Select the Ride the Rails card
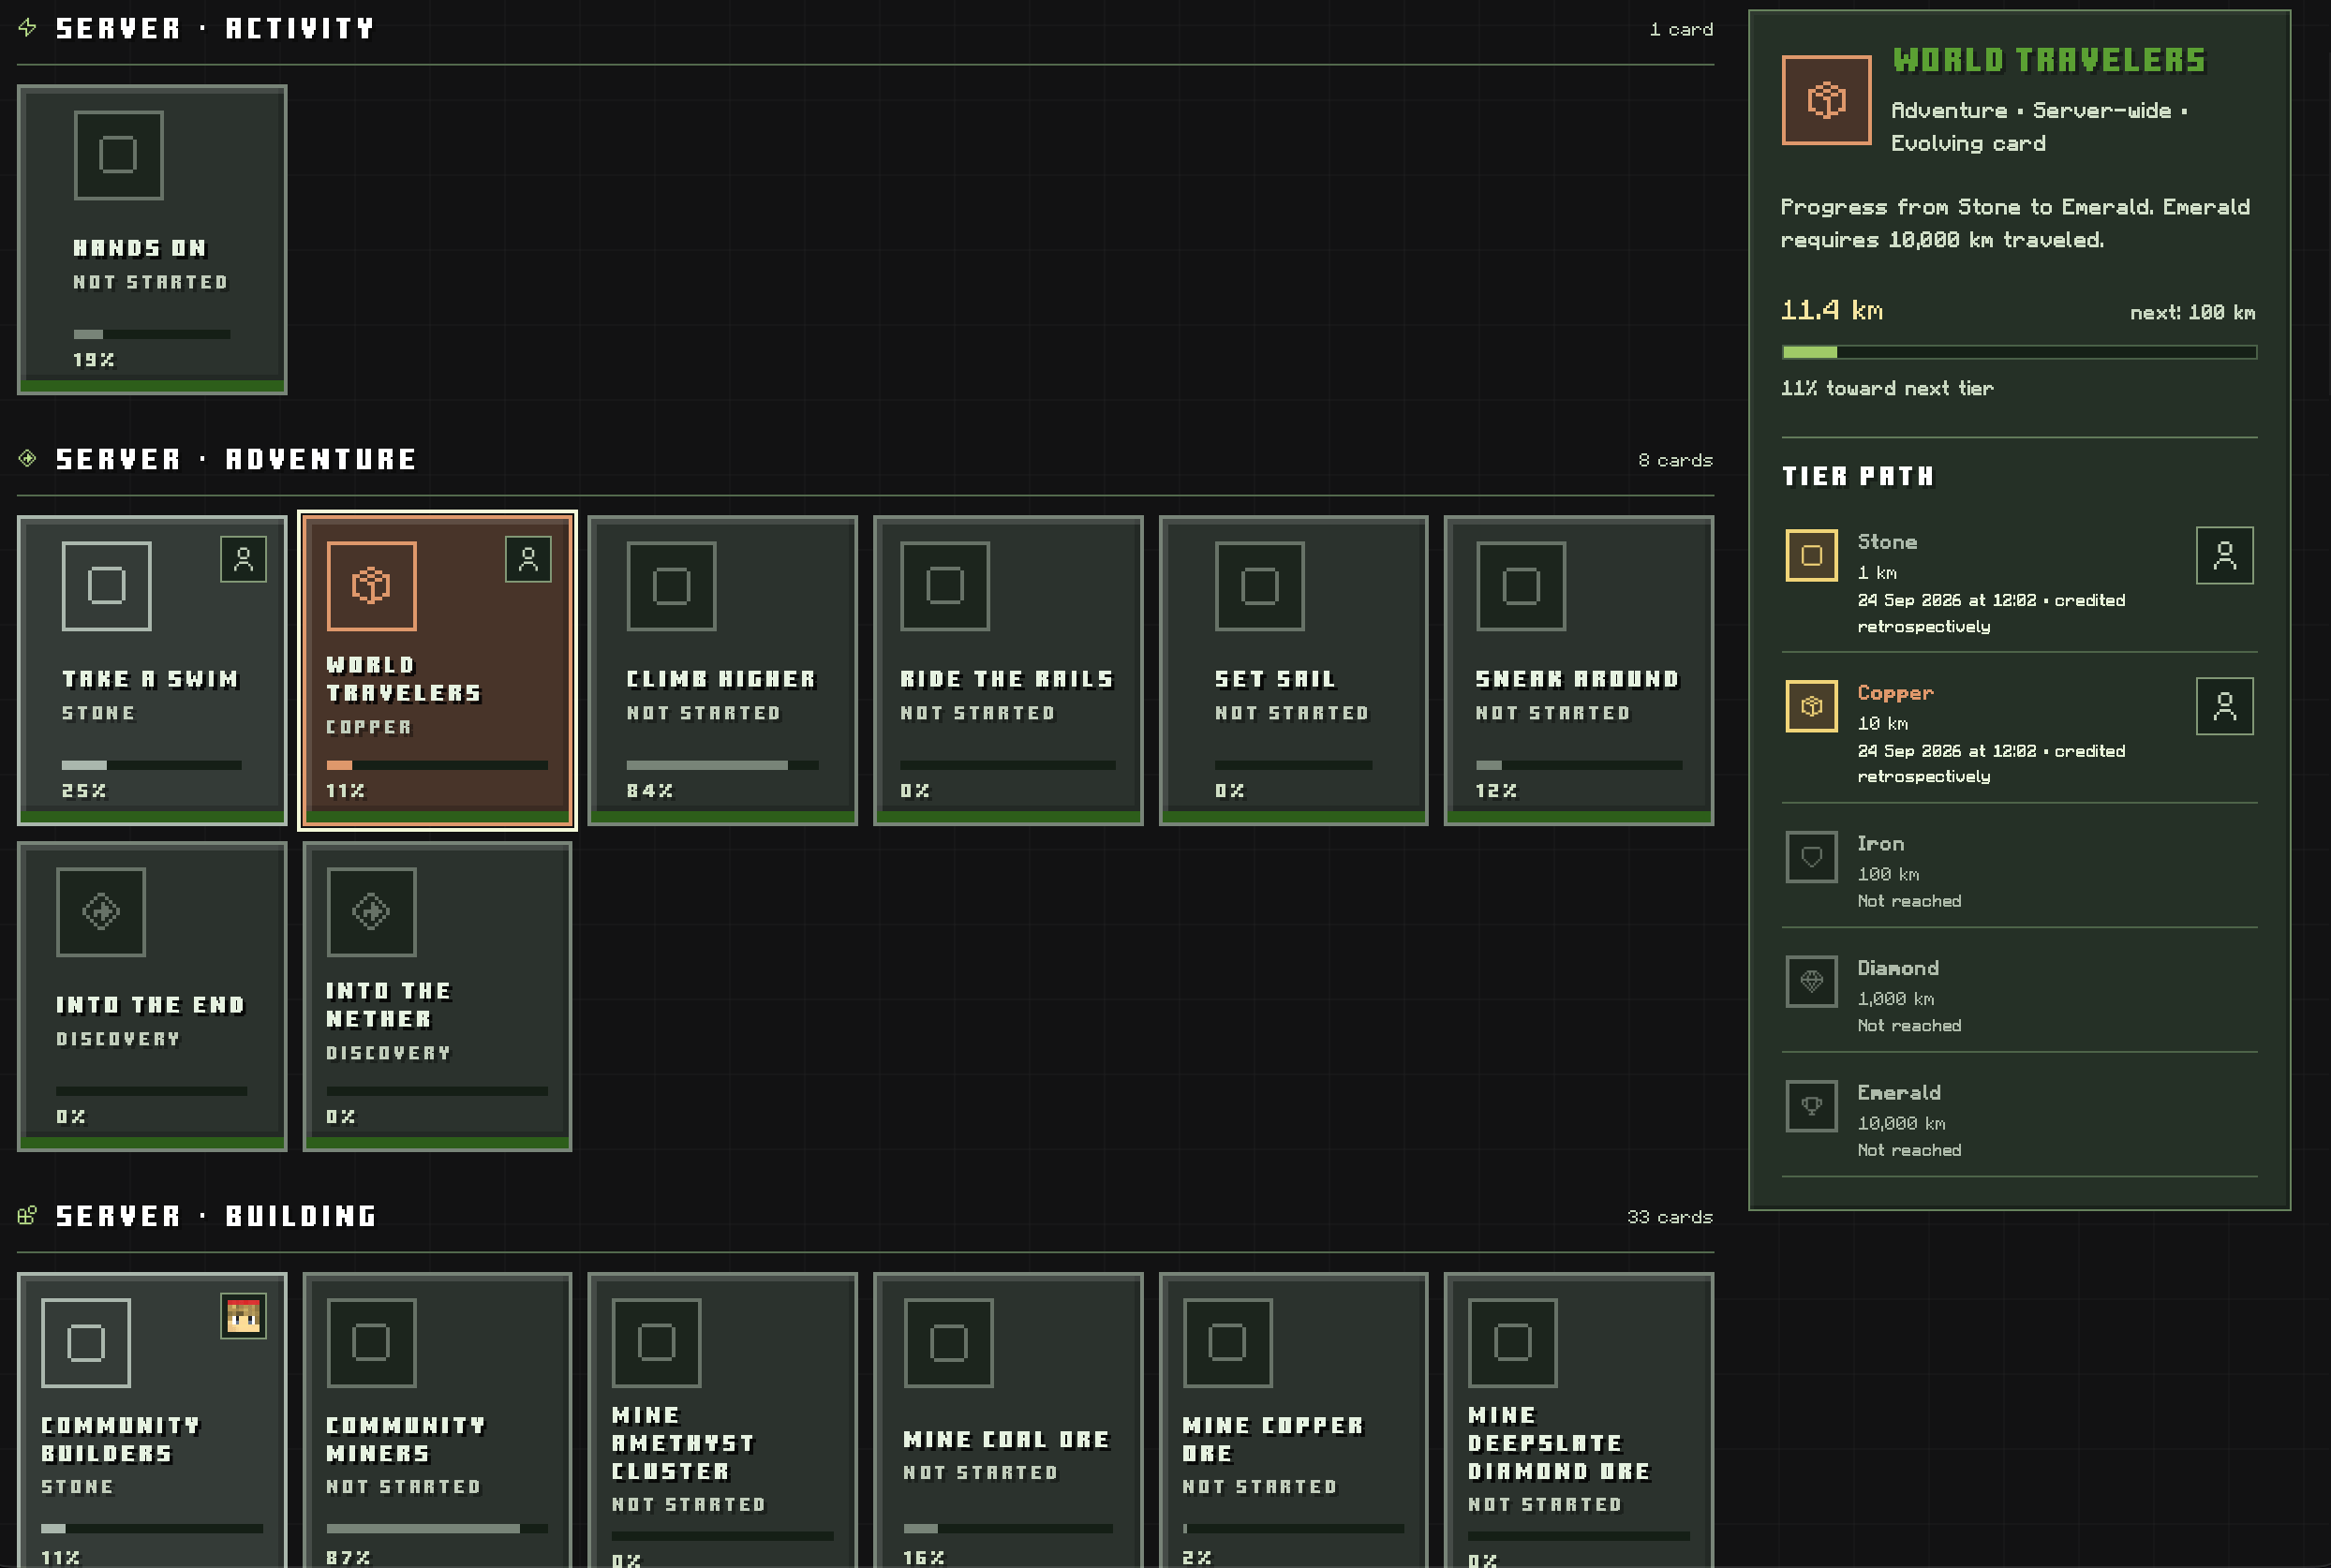The width and height of the screenshot is (2331, 1568). click(x=1008, y=670)
